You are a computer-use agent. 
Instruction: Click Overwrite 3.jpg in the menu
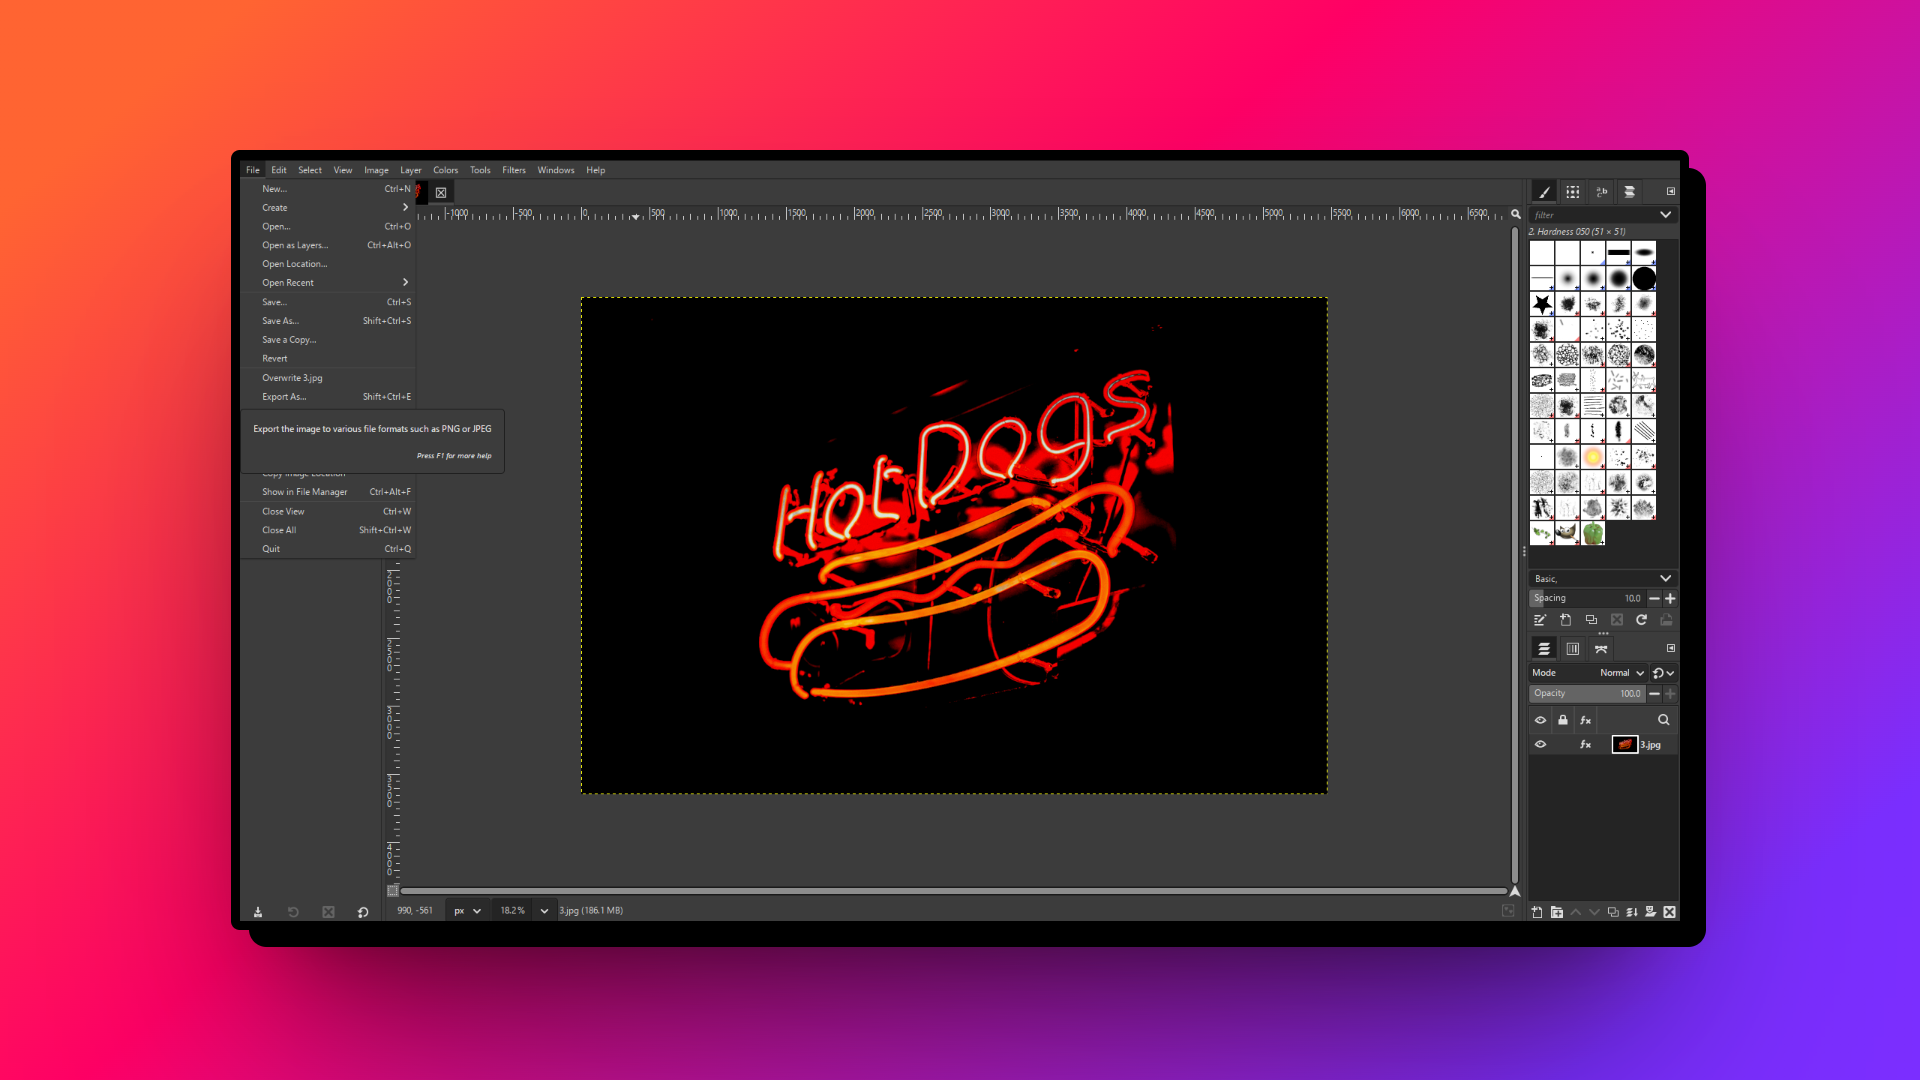292,377
